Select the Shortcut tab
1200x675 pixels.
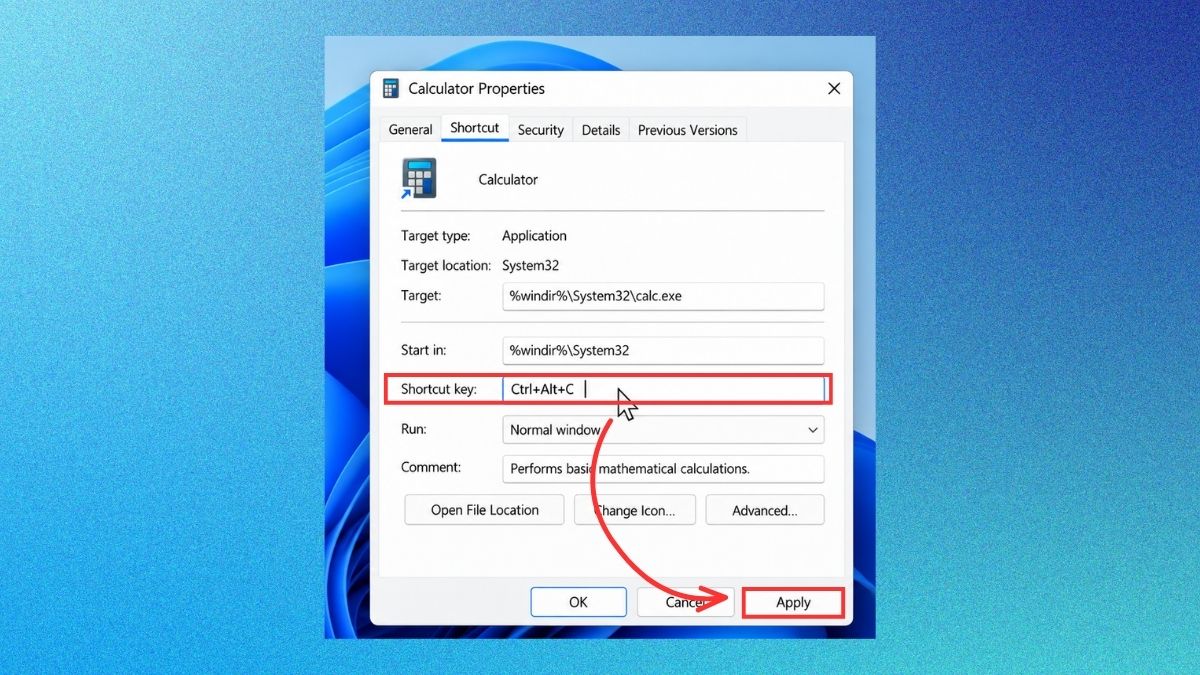click(x=475, y=128)
